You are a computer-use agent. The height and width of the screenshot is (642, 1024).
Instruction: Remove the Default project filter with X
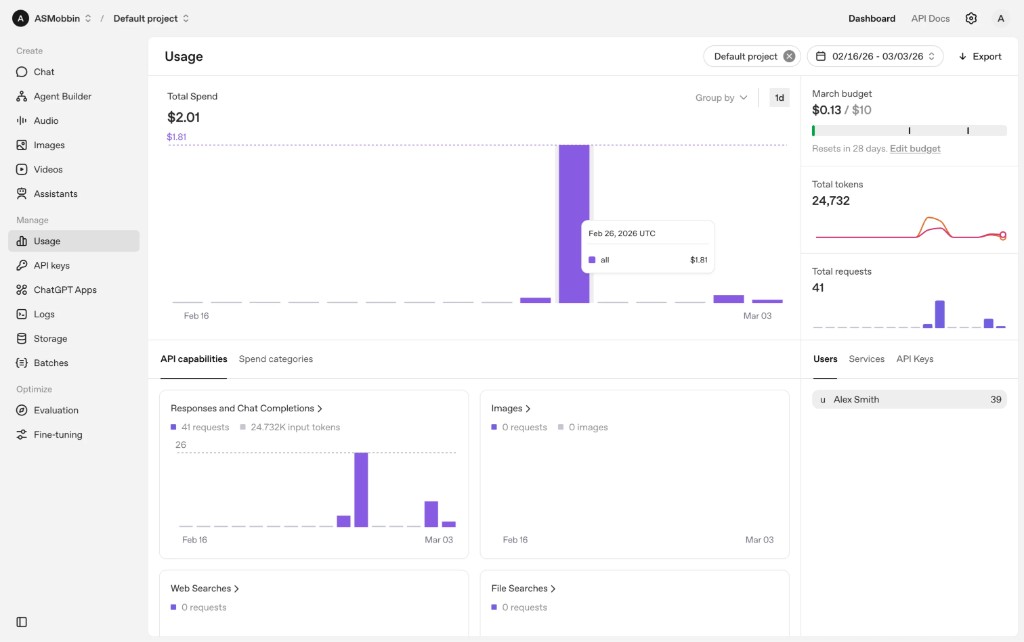point(789,56)
